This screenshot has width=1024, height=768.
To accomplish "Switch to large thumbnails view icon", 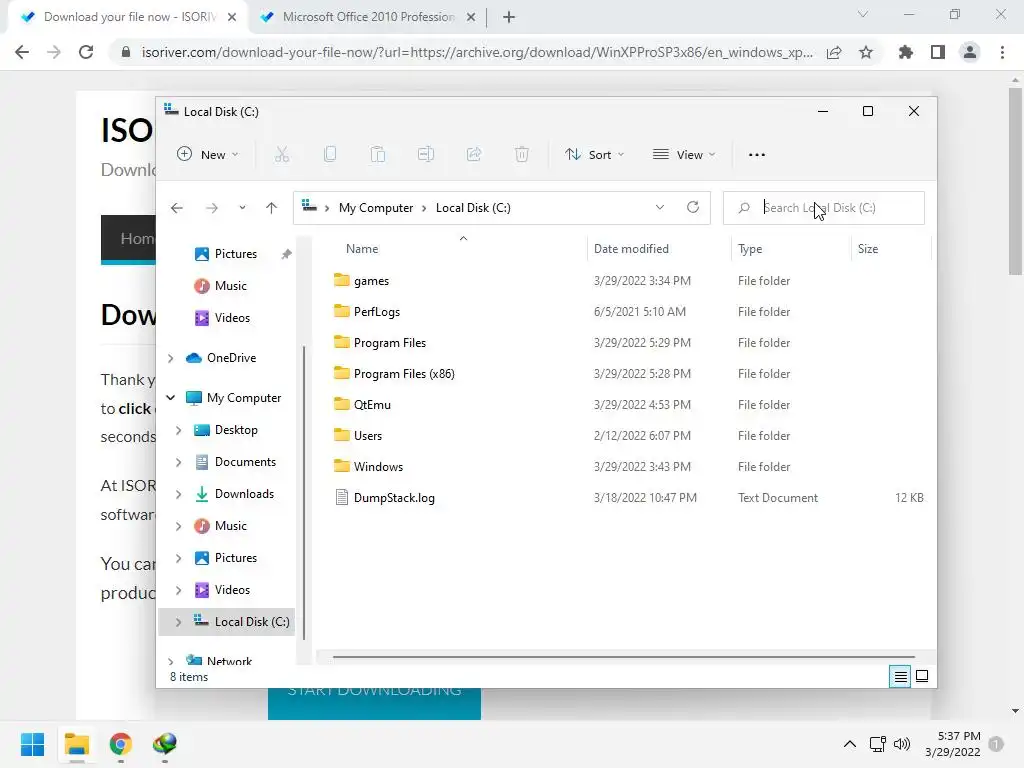I will (x=922, y=677).
